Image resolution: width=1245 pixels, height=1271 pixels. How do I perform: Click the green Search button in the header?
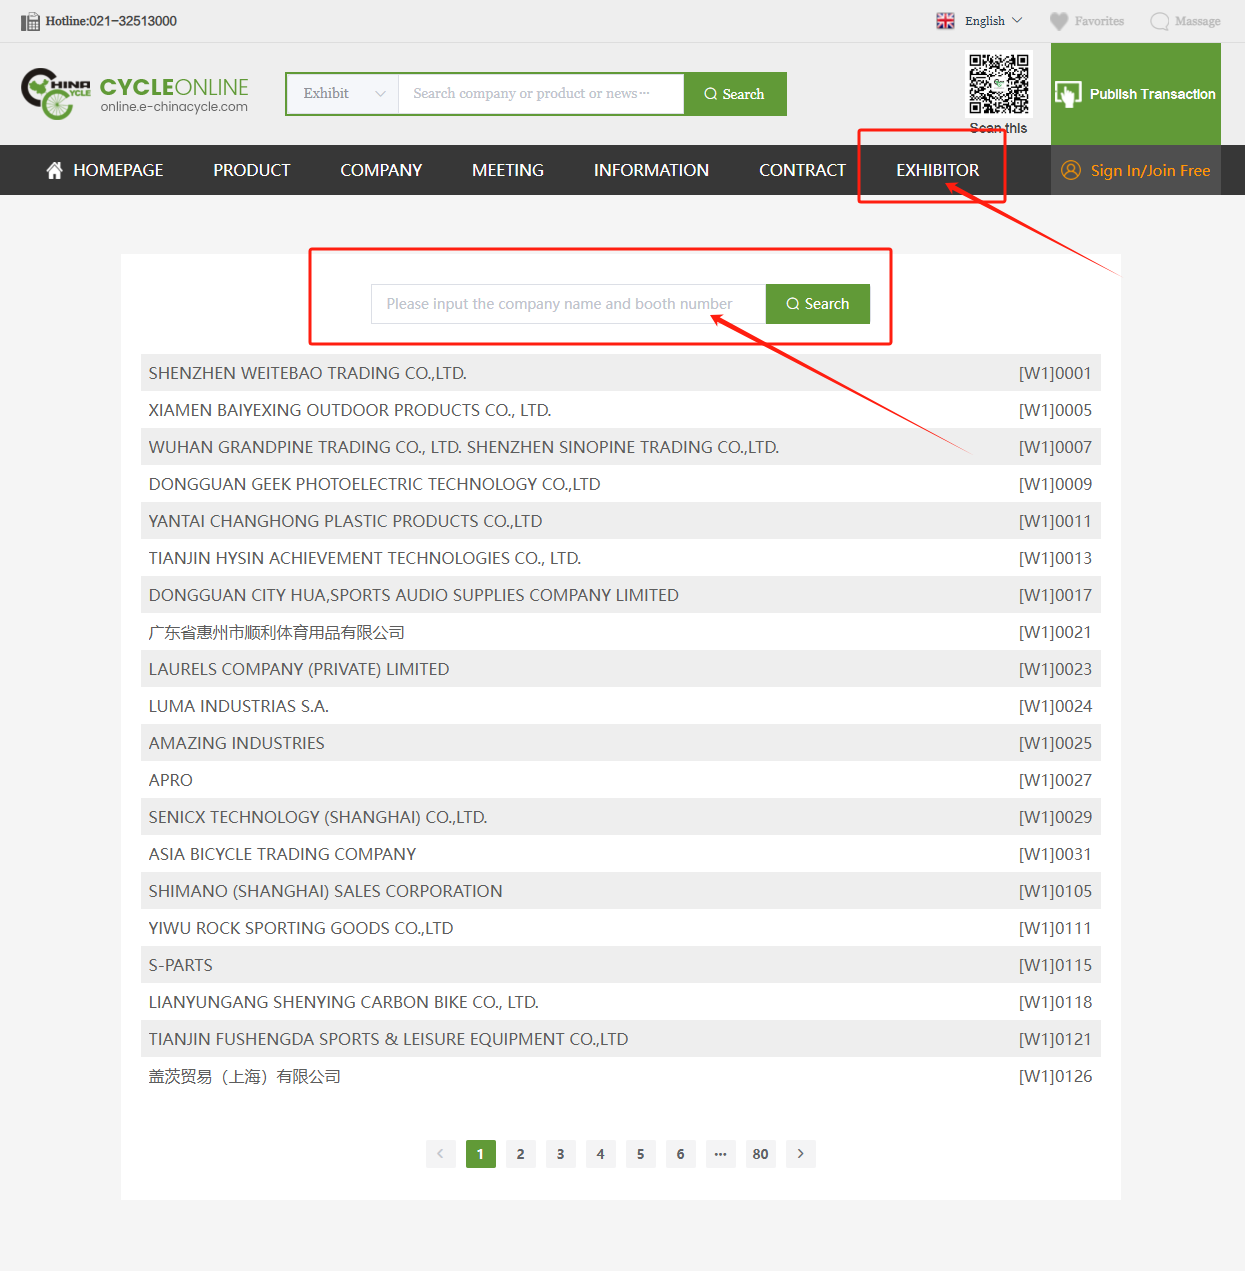735,94
